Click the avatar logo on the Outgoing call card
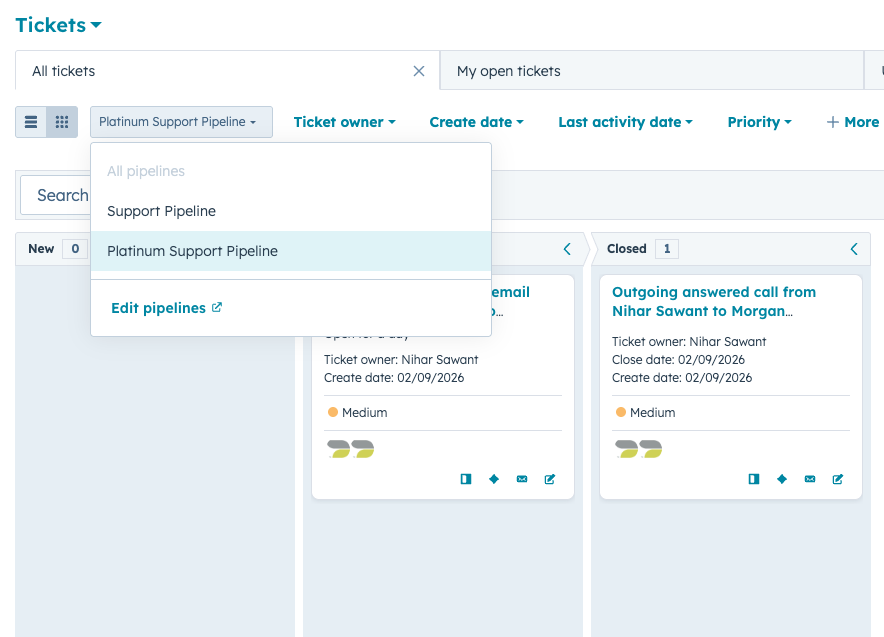Screen dimensions: 884x637 [638, 448]
